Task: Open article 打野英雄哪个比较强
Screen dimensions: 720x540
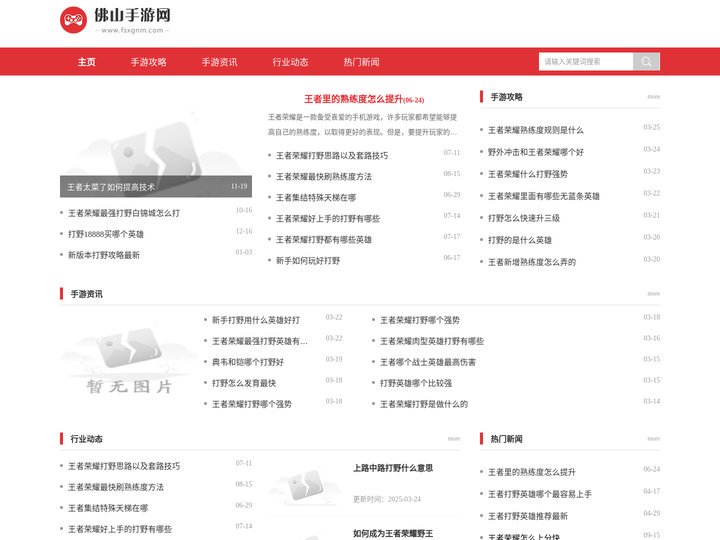Action: [x=416, y=383]
